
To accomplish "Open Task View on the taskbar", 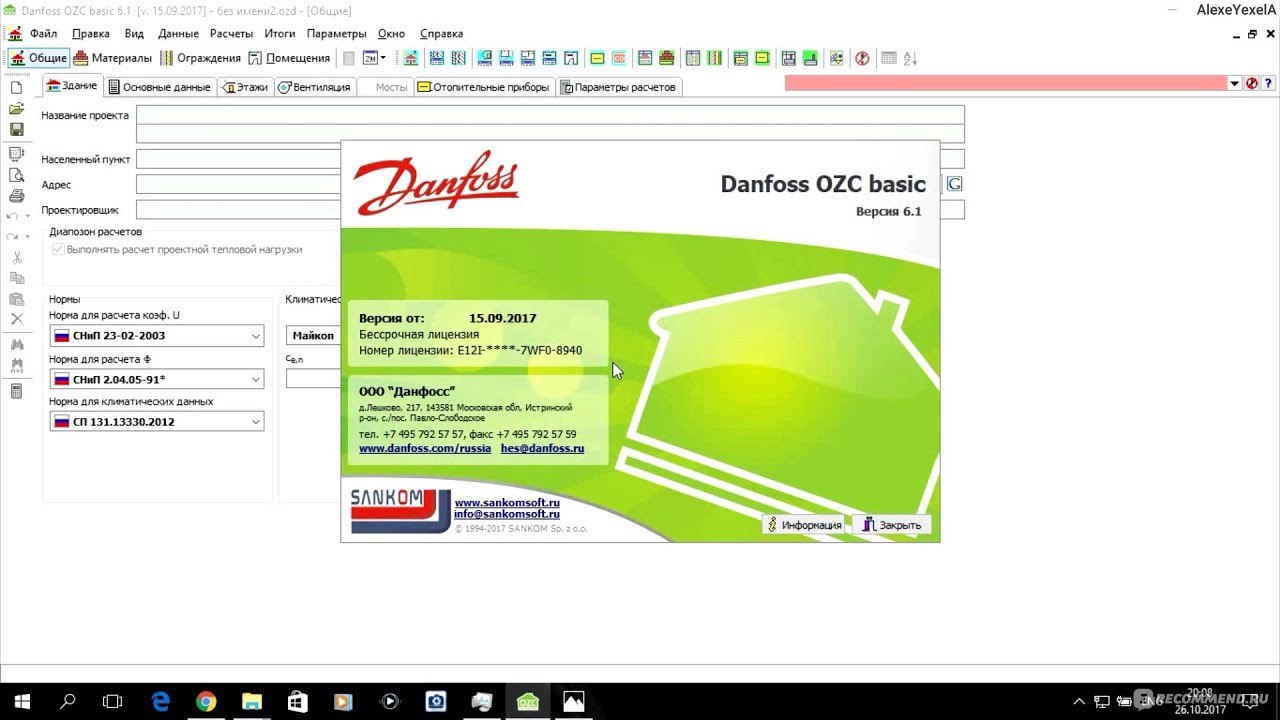I will (113, 702).
